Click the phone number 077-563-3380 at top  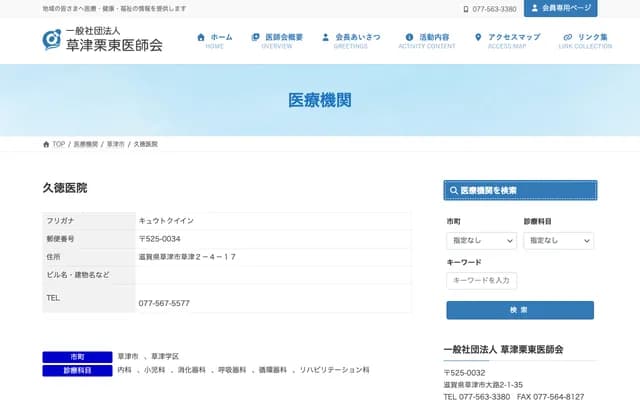493,9
